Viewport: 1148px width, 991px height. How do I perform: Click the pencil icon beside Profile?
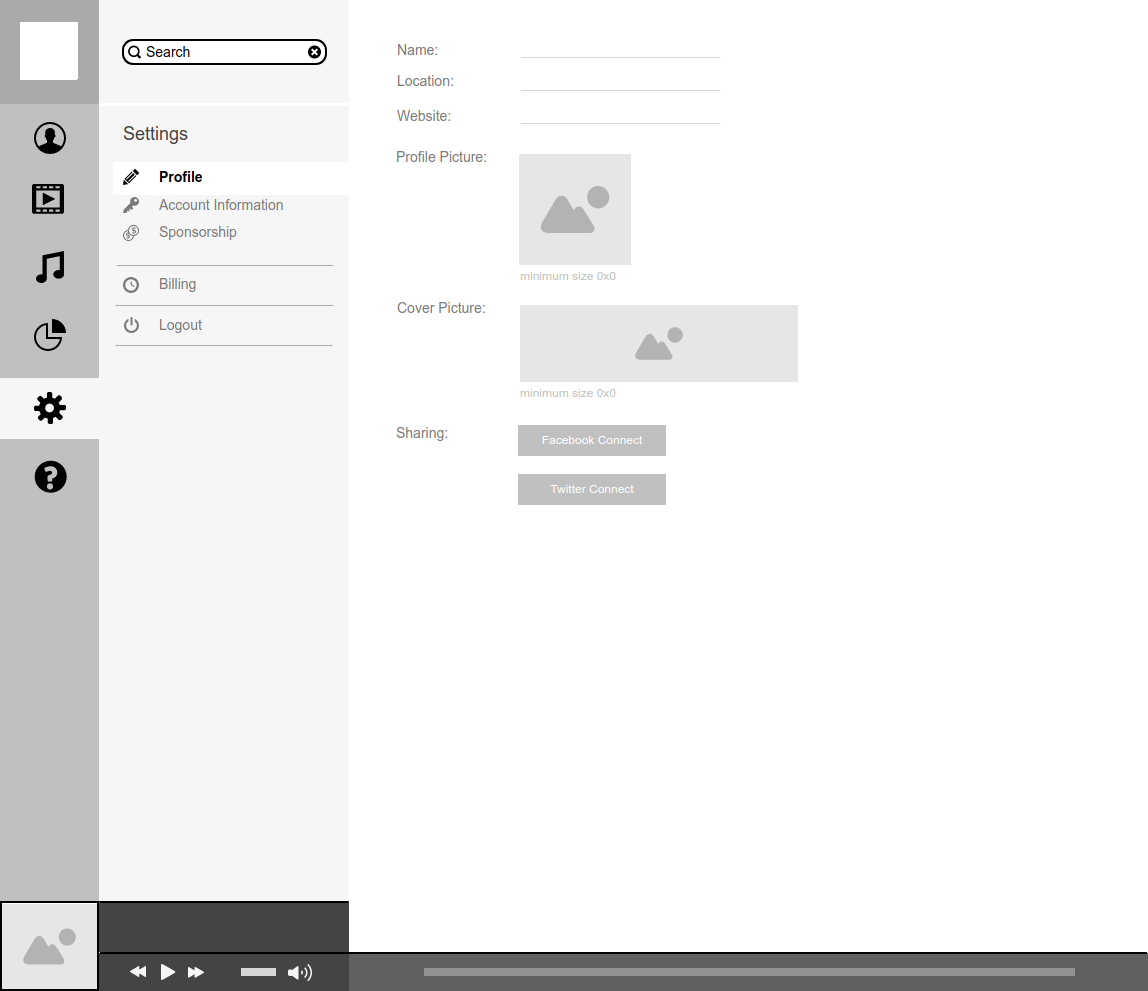pos(131,177)
